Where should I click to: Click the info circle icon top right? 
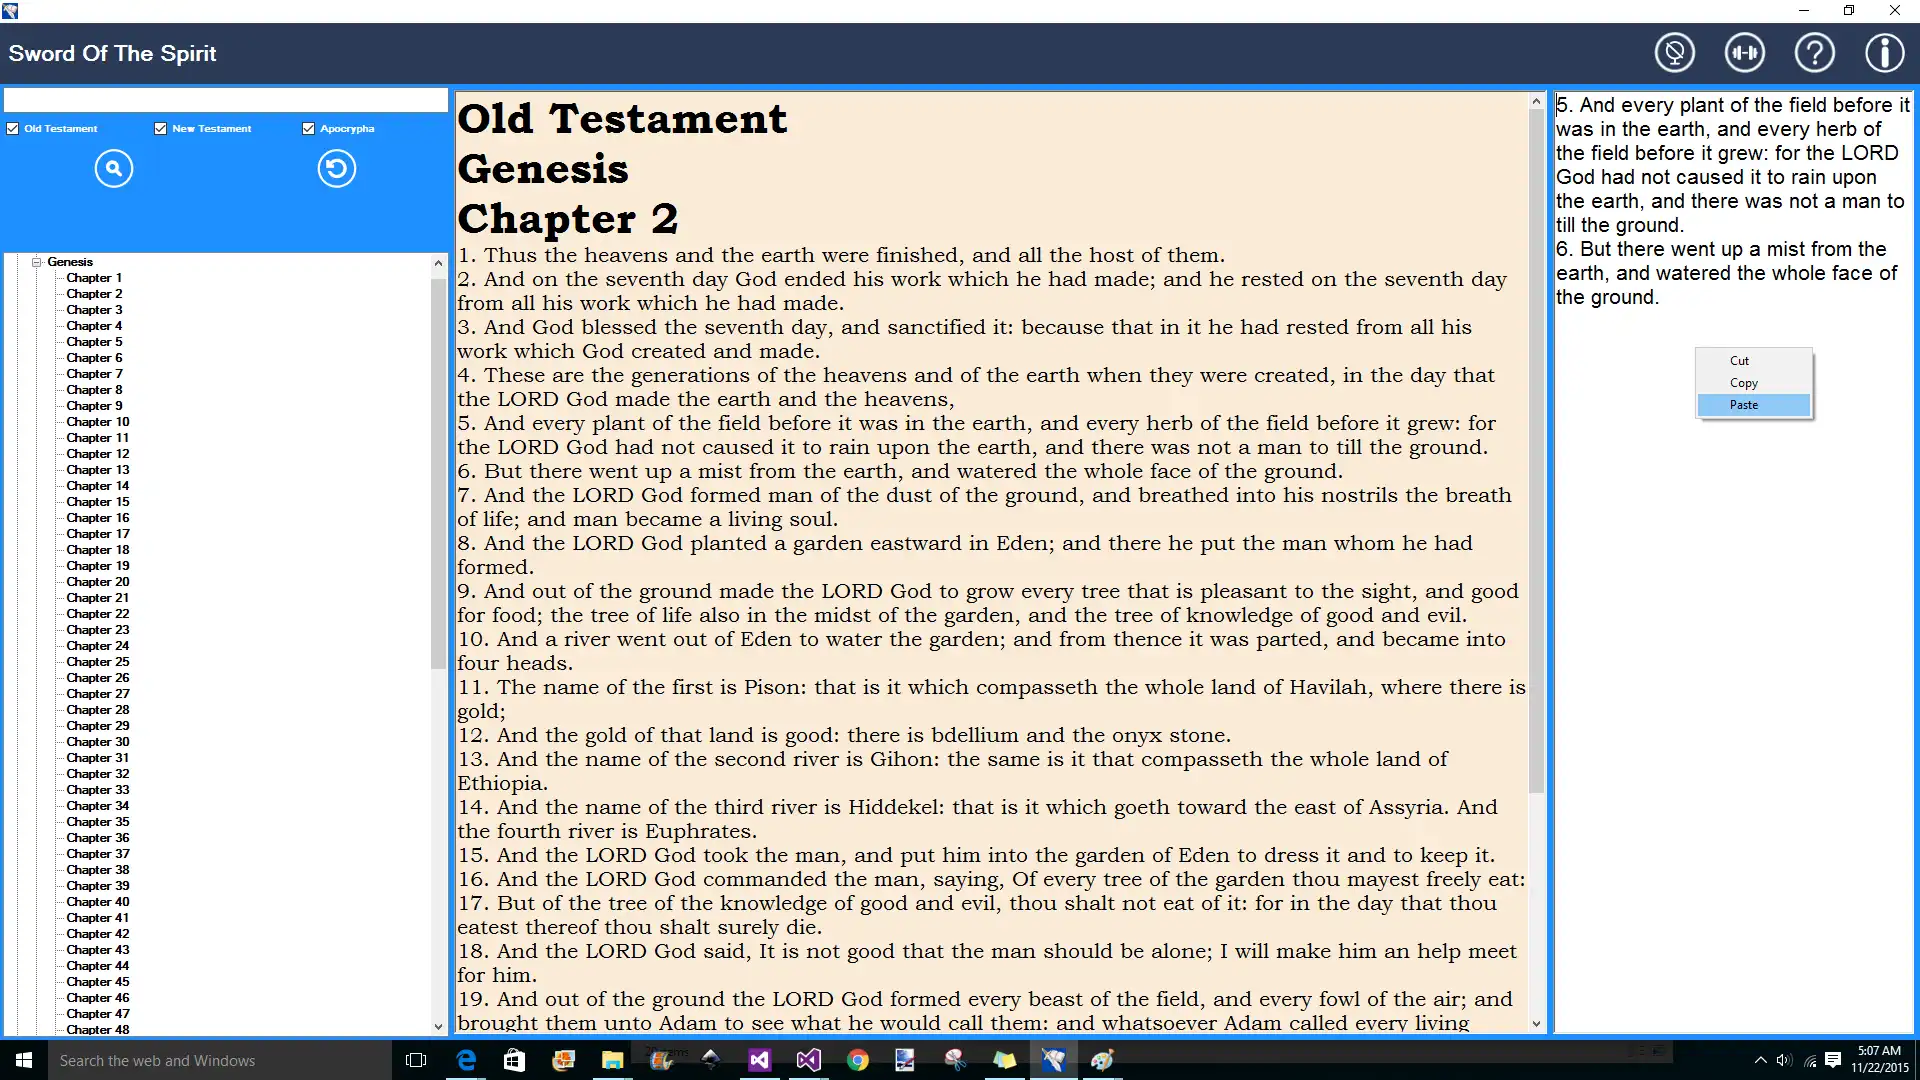tap(1884, 53)
